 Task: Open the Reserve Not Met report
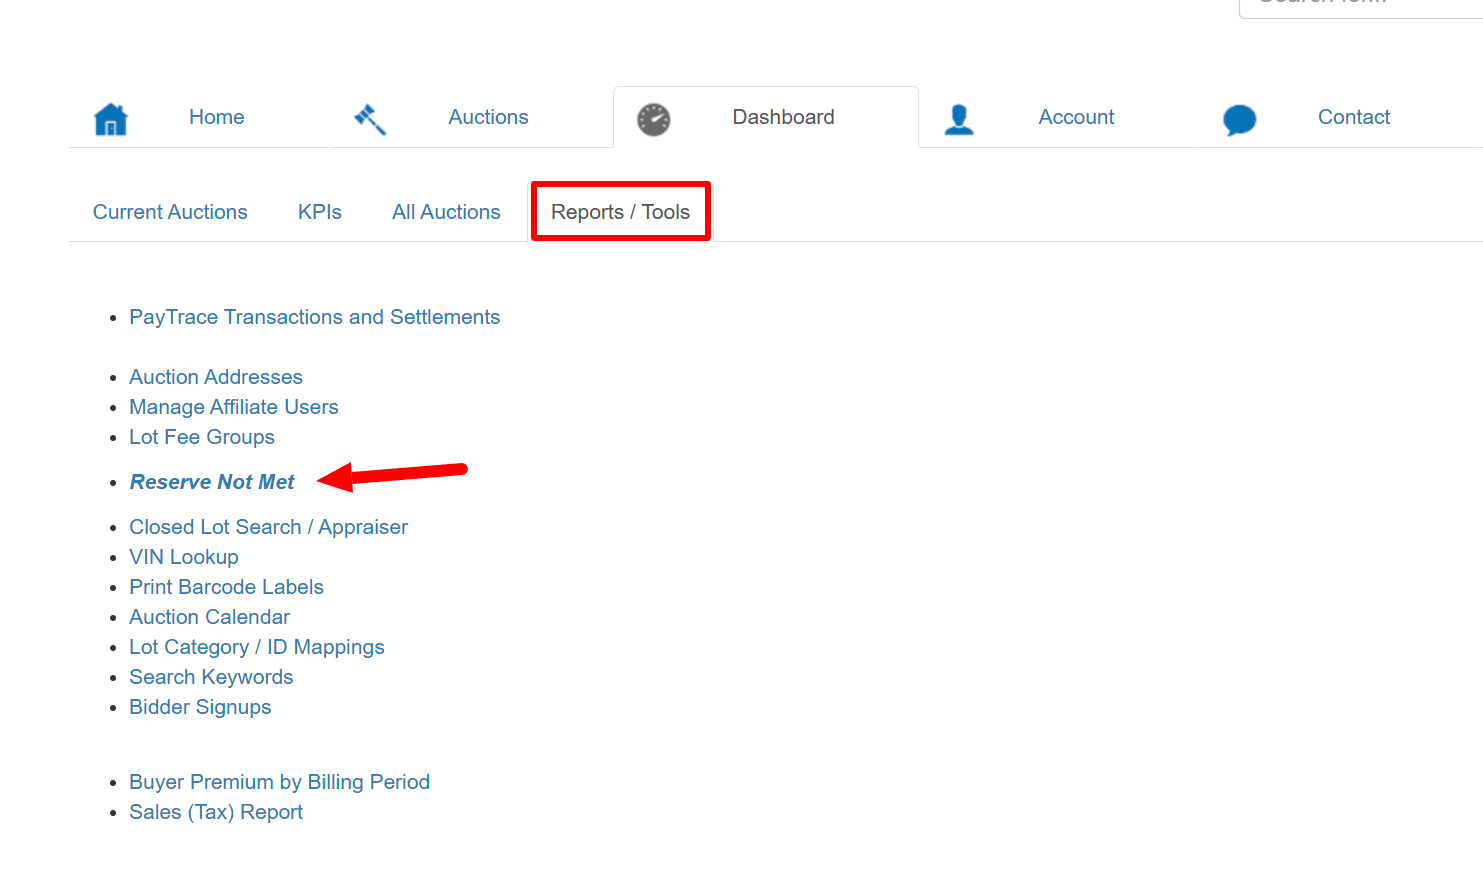coord(212,482)
